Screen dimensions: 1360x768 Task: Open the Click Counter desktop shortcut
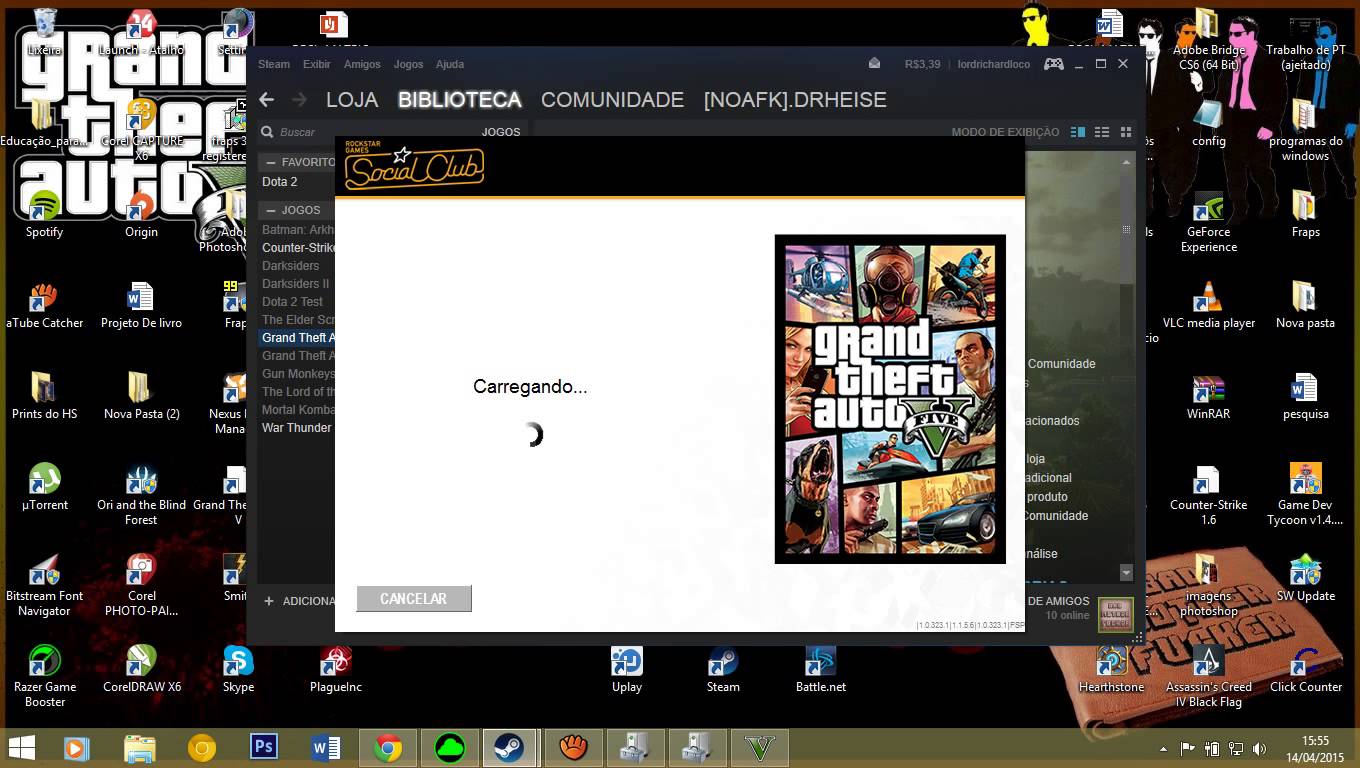click(1305, 669)
